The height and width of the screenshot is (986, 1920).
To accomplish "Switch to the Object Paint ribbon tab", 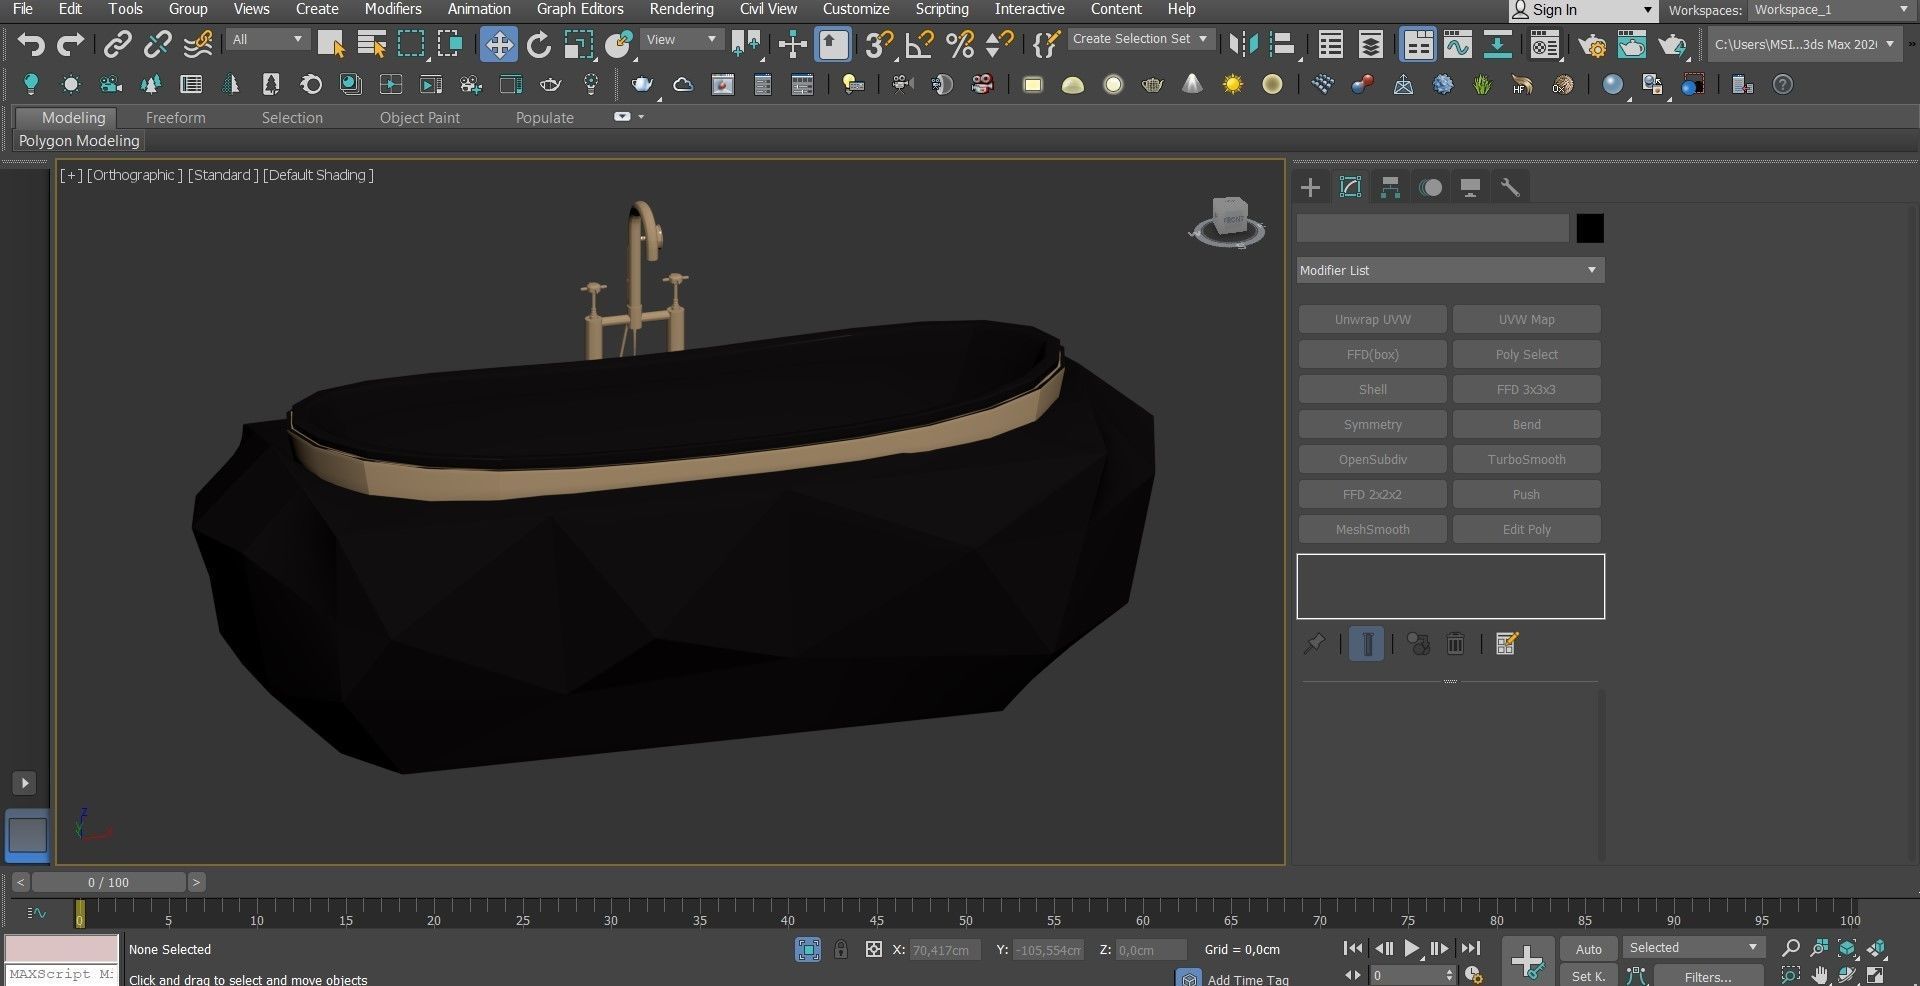I will pyautogui.click(x=420, y=118).
